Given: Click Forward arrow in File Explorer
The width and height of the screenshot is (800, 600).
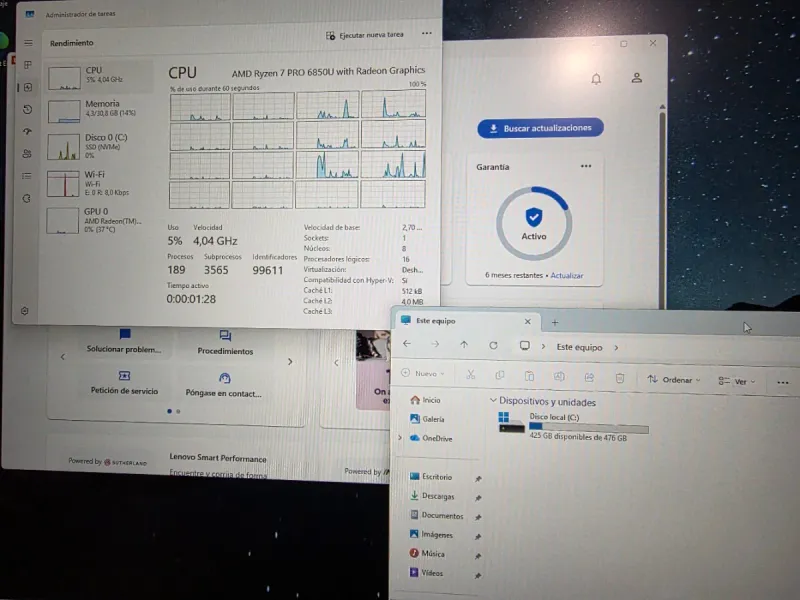Looking at the screenshot, I should [435, 344].
